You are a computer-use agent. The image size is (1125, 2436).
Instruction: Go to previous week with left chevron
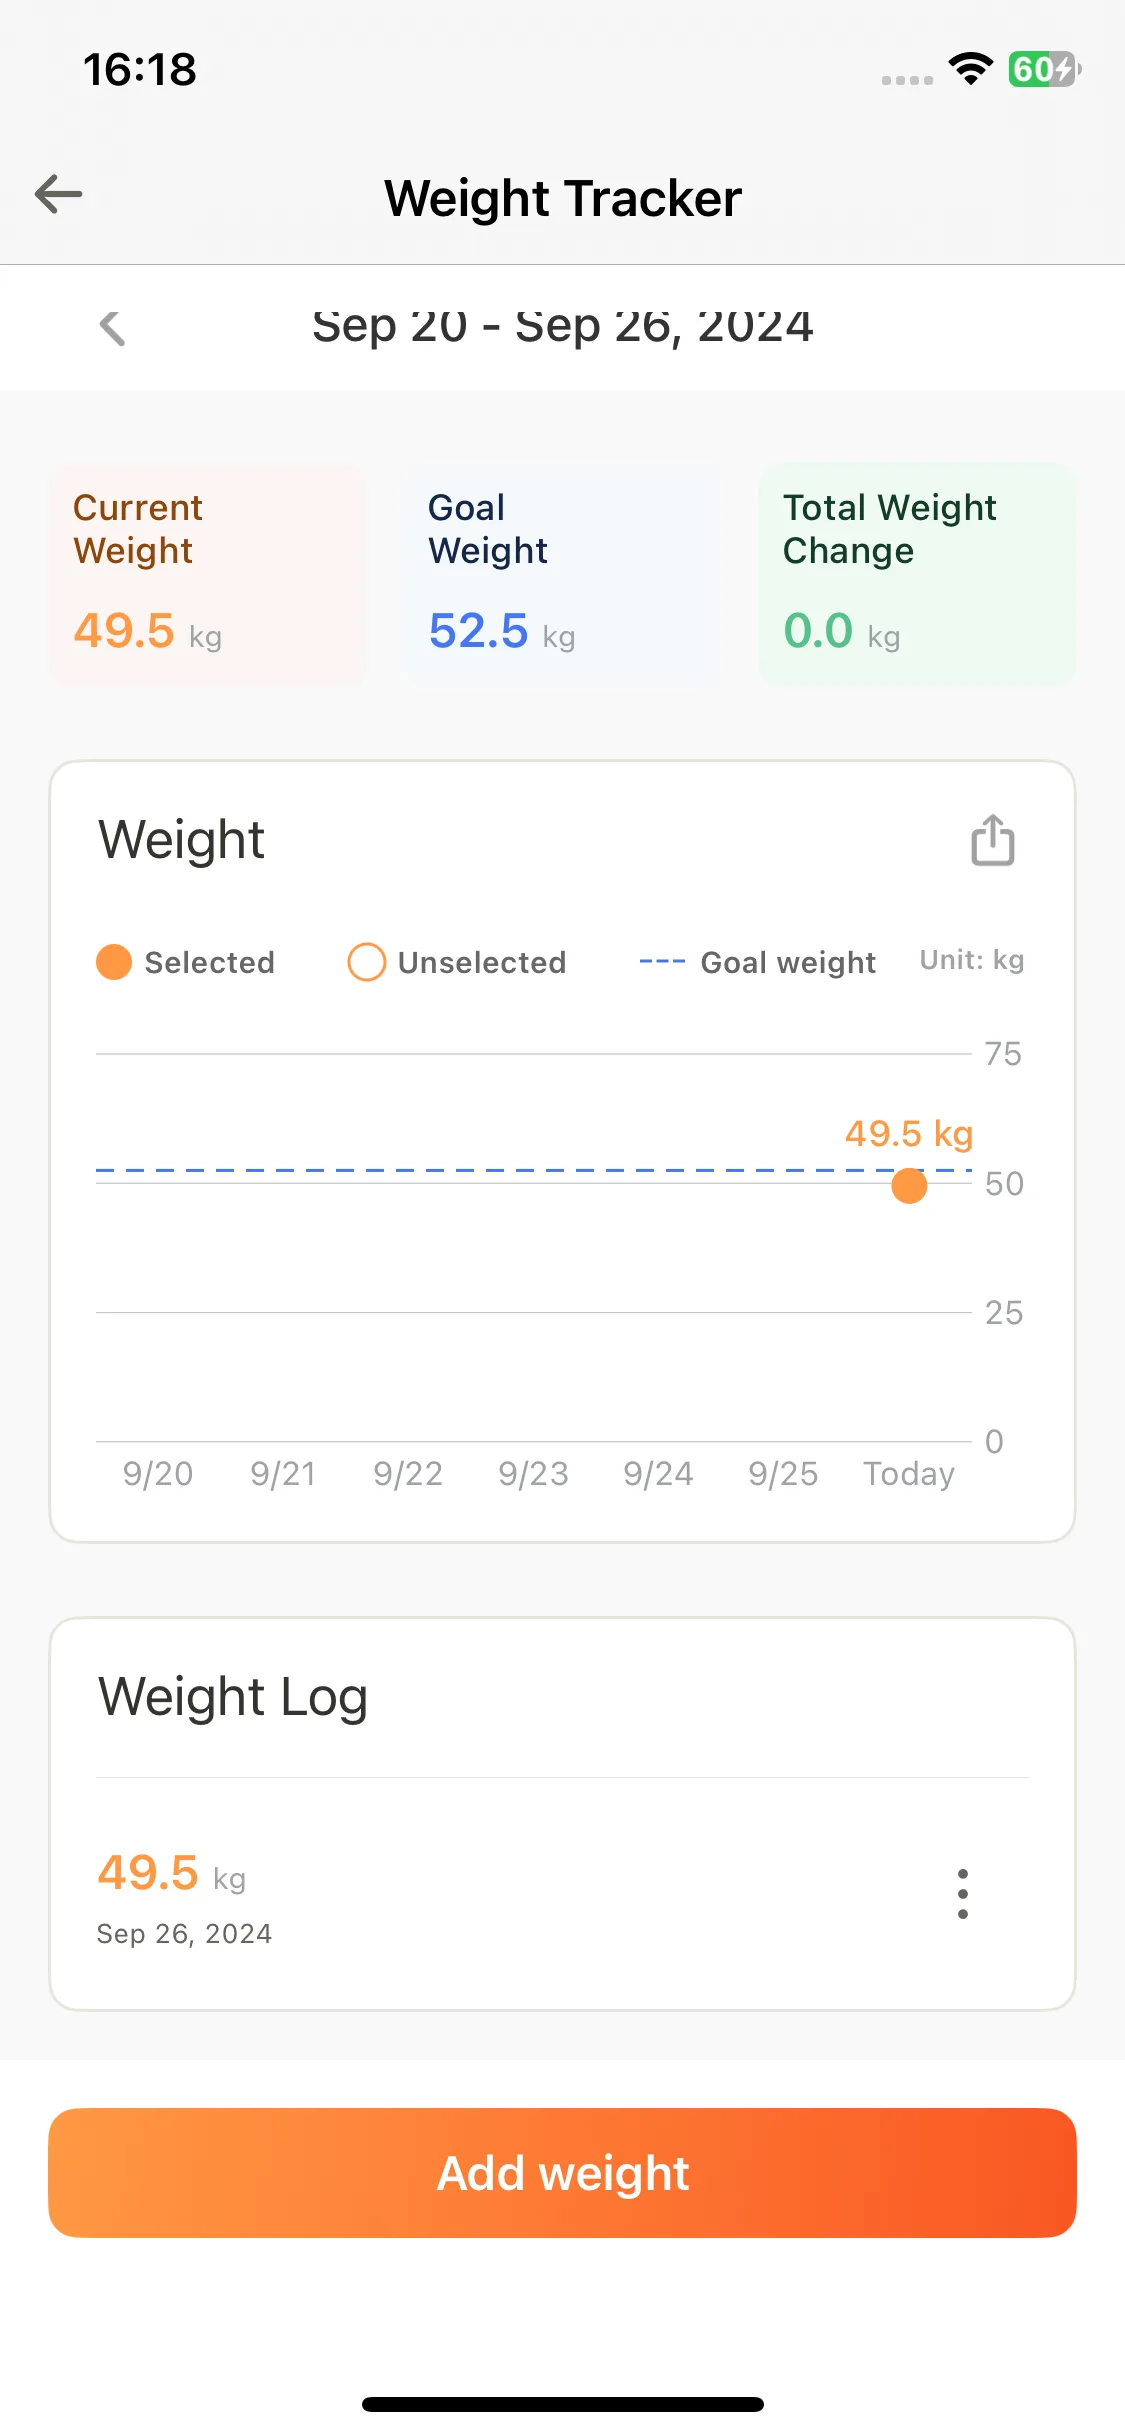(112, 327)
